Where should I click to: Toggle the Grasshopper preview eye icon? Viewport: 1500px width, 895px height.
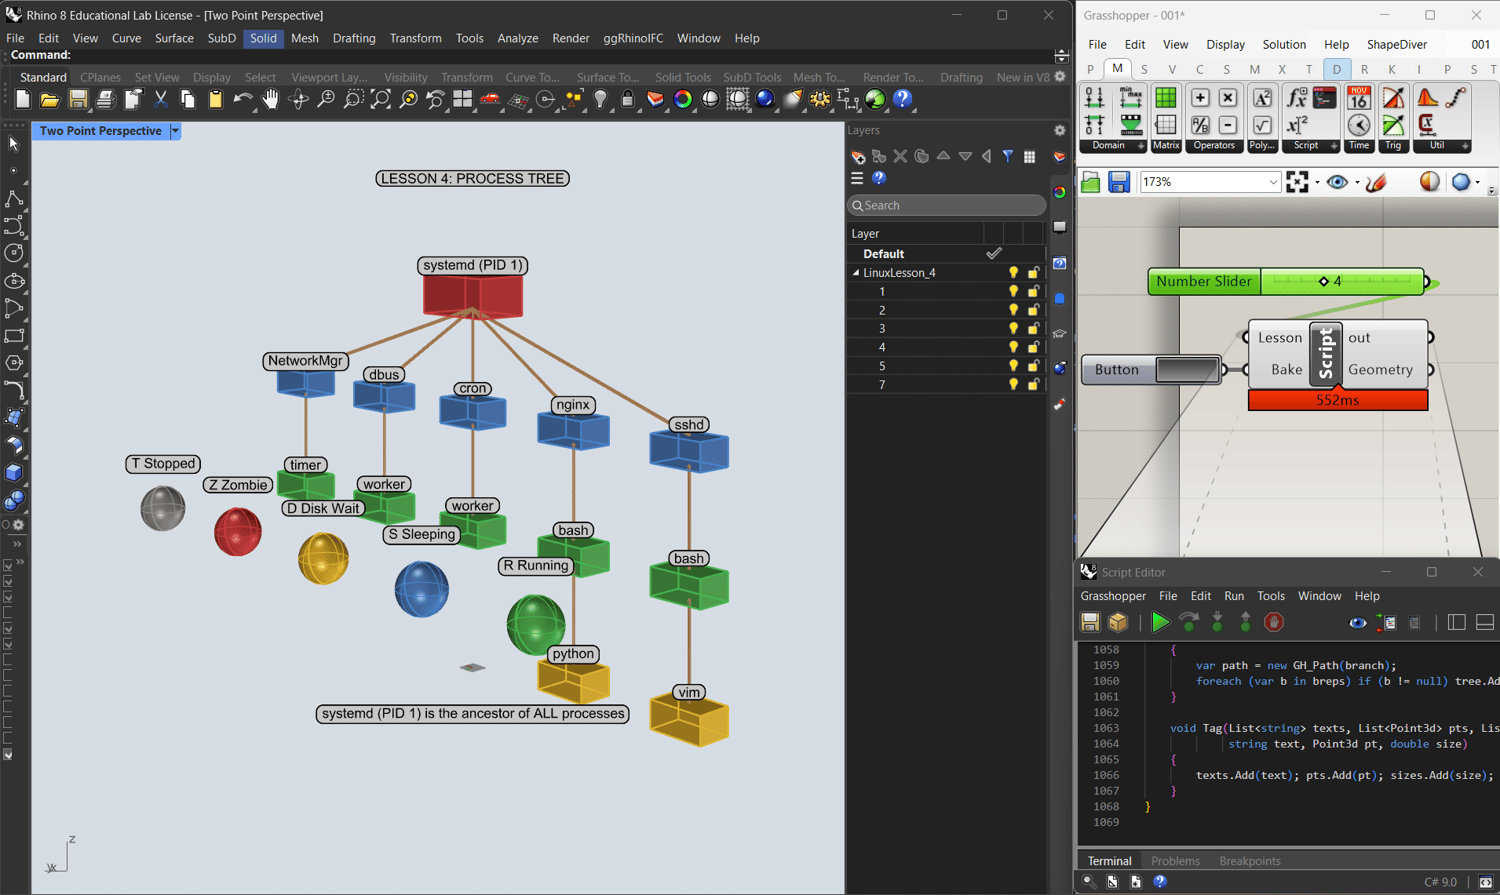(1337, 182)
